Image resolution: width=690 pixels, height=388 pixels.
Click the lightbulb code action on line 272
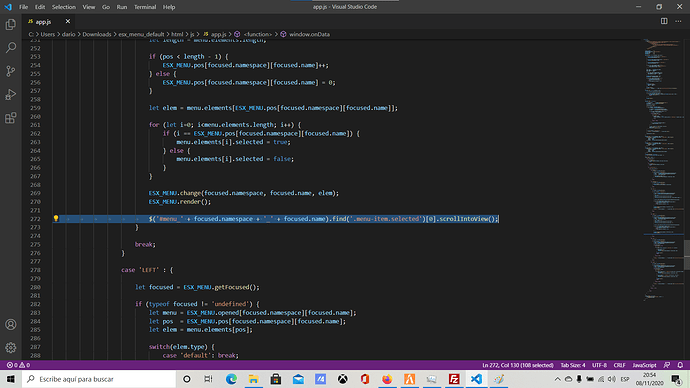(x=56, y=219)
